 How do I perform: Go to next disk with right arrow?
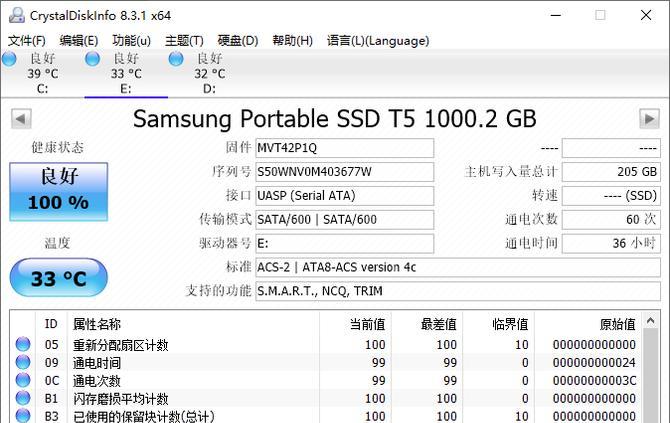(x=649, y=118)
